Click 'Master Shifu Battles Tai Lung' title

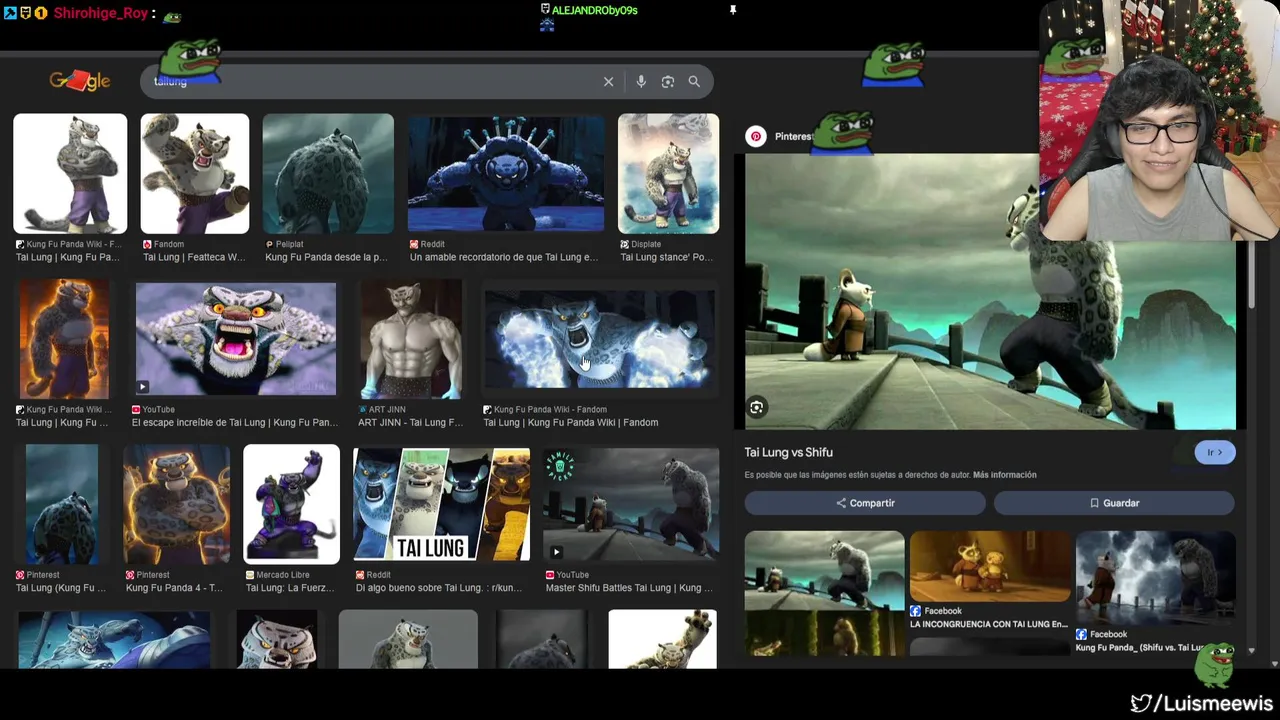[x=629, y=588]
